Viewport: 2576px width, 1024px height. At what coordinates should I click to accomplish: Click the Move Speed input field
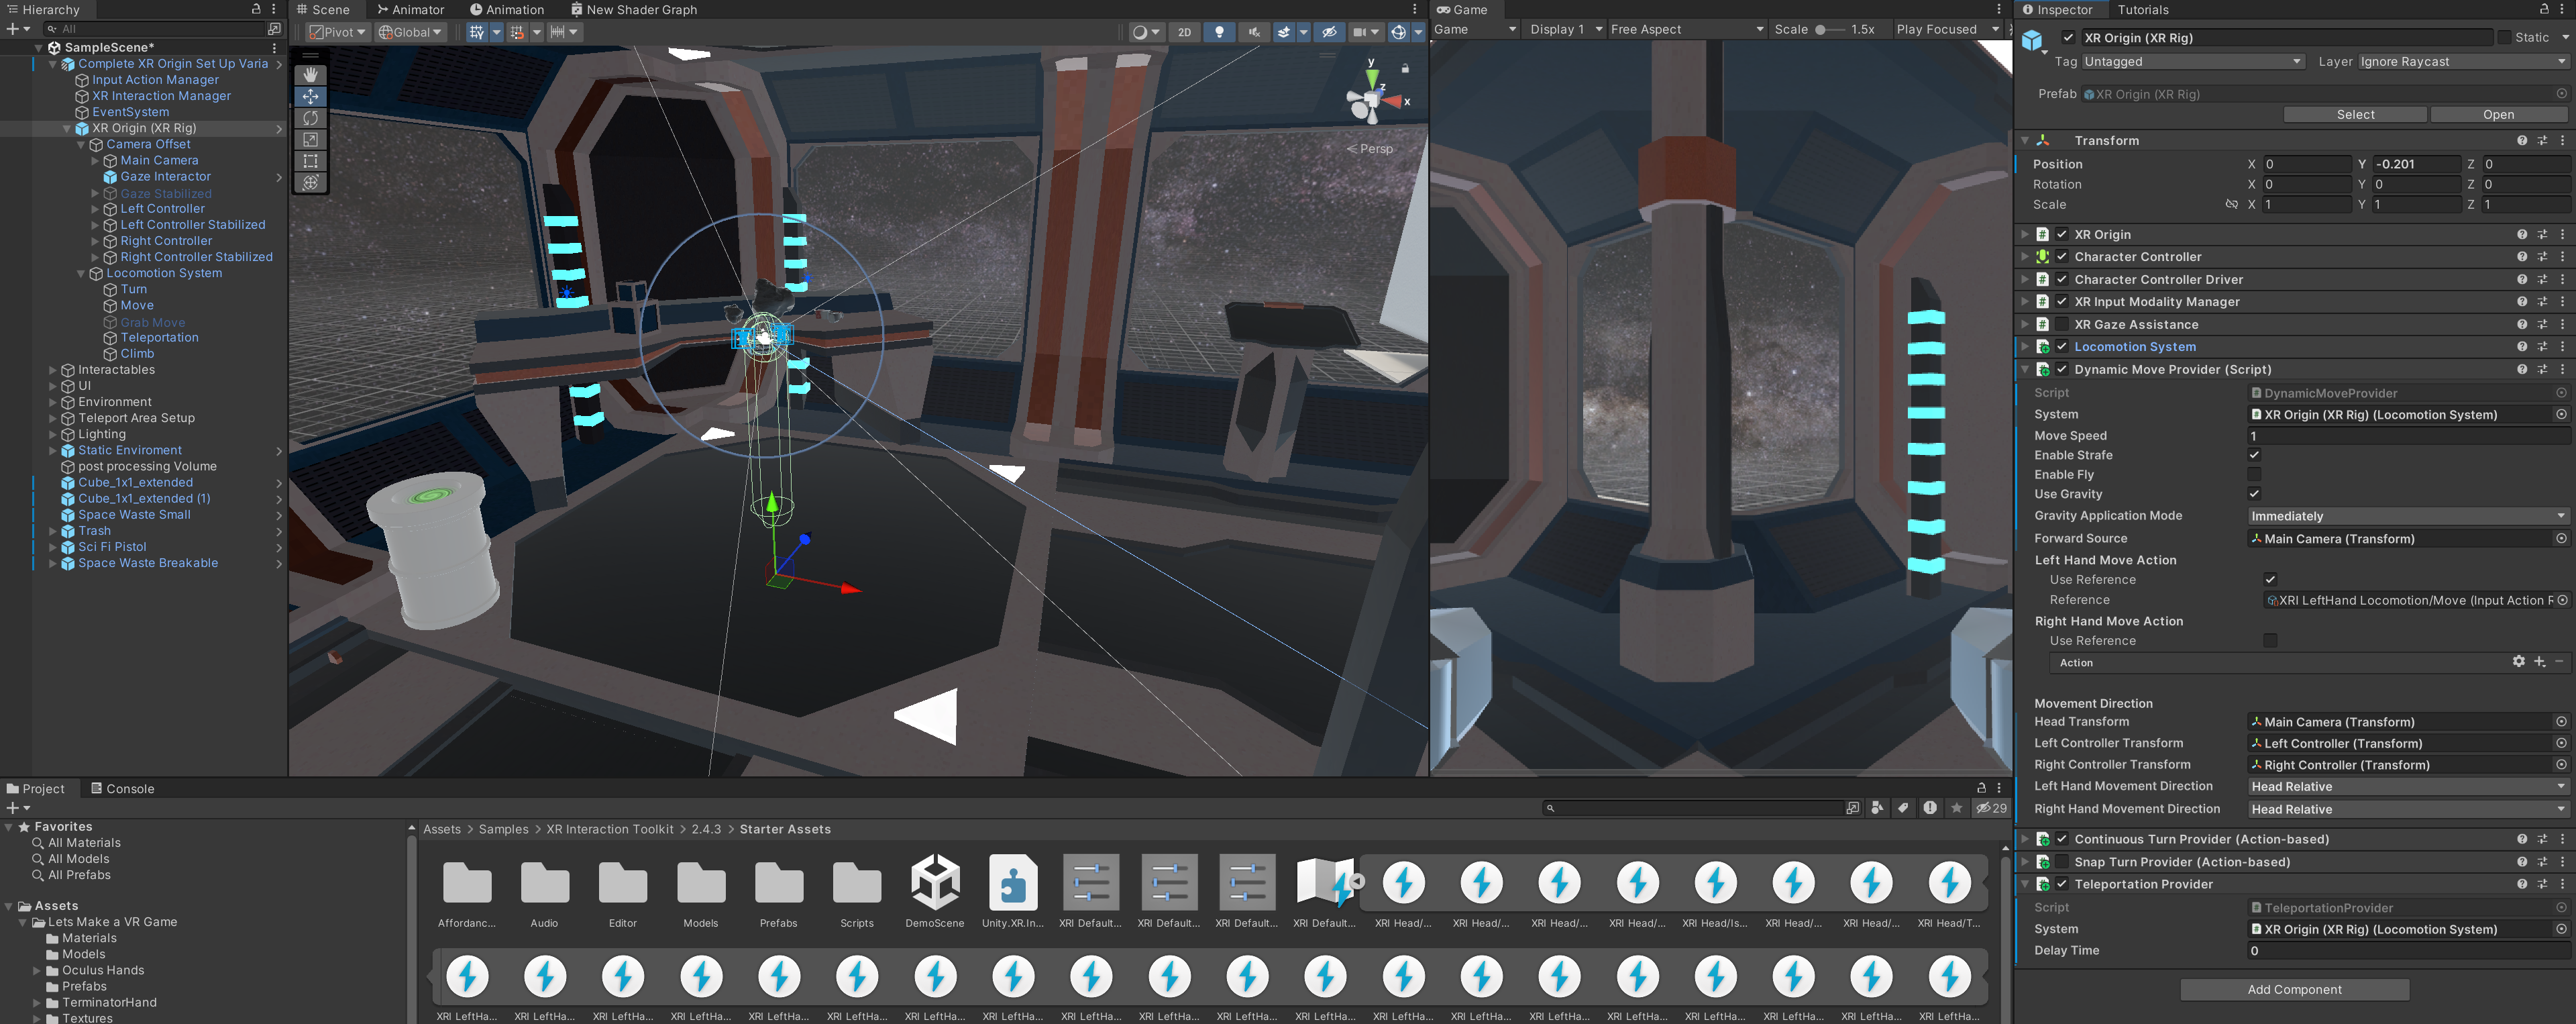tap(2406, 436)
